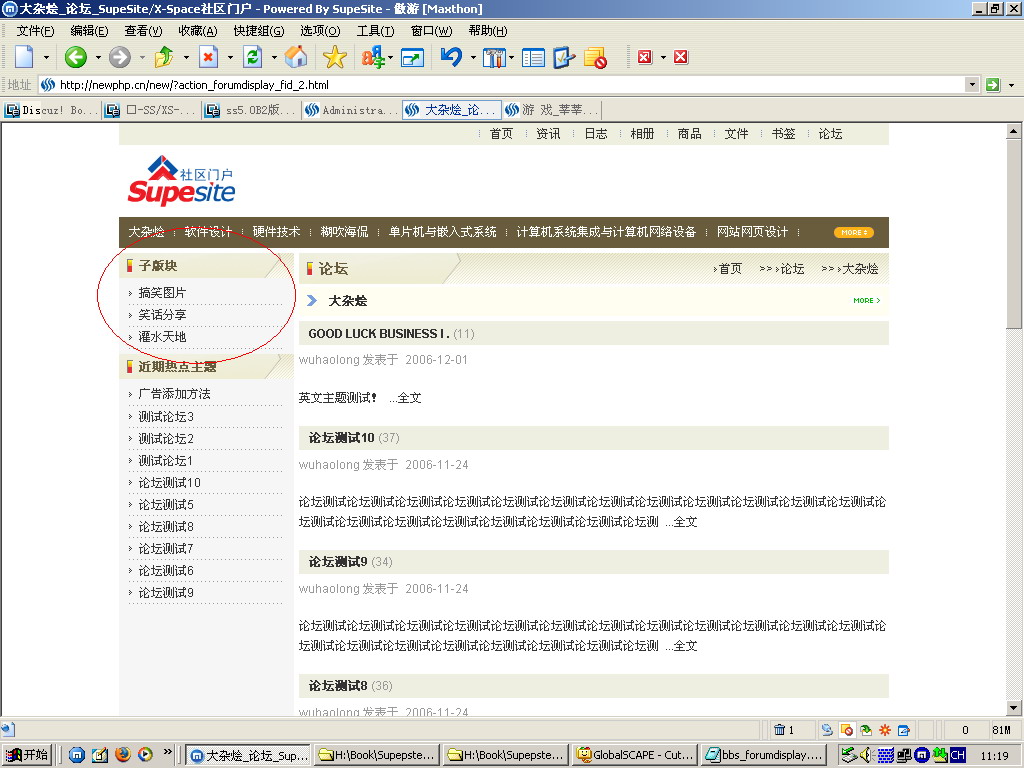Image resolution: width=1024 pixels, height=768 pixels.
Task: Go back with the green arrow
Action: (76, 57)
